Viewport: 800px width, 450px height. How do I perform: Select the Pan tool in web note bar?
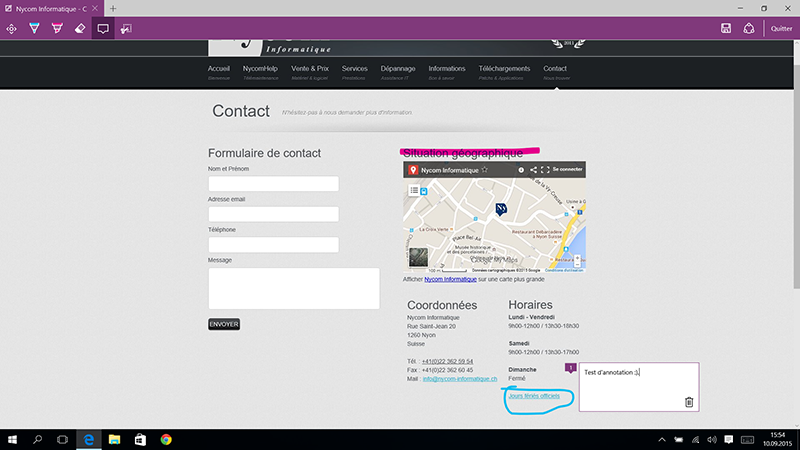[11, 29]
